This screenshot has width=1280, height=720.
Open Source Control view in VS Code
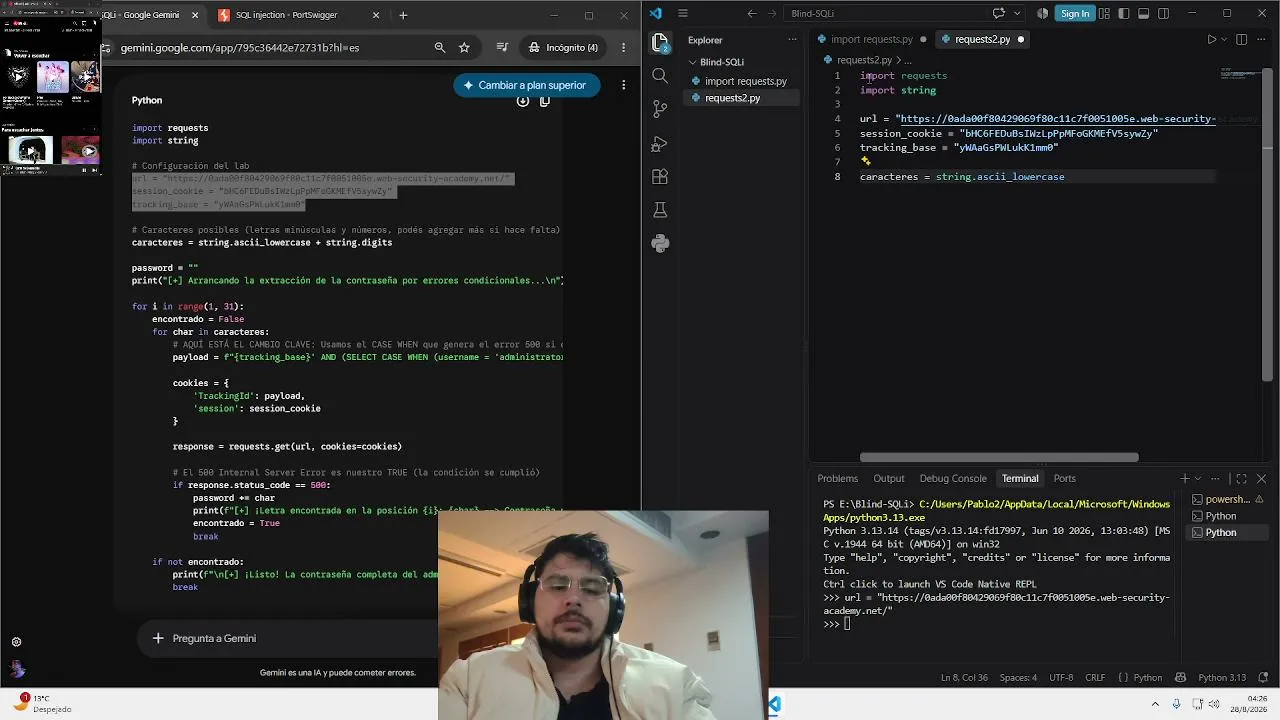660,109
